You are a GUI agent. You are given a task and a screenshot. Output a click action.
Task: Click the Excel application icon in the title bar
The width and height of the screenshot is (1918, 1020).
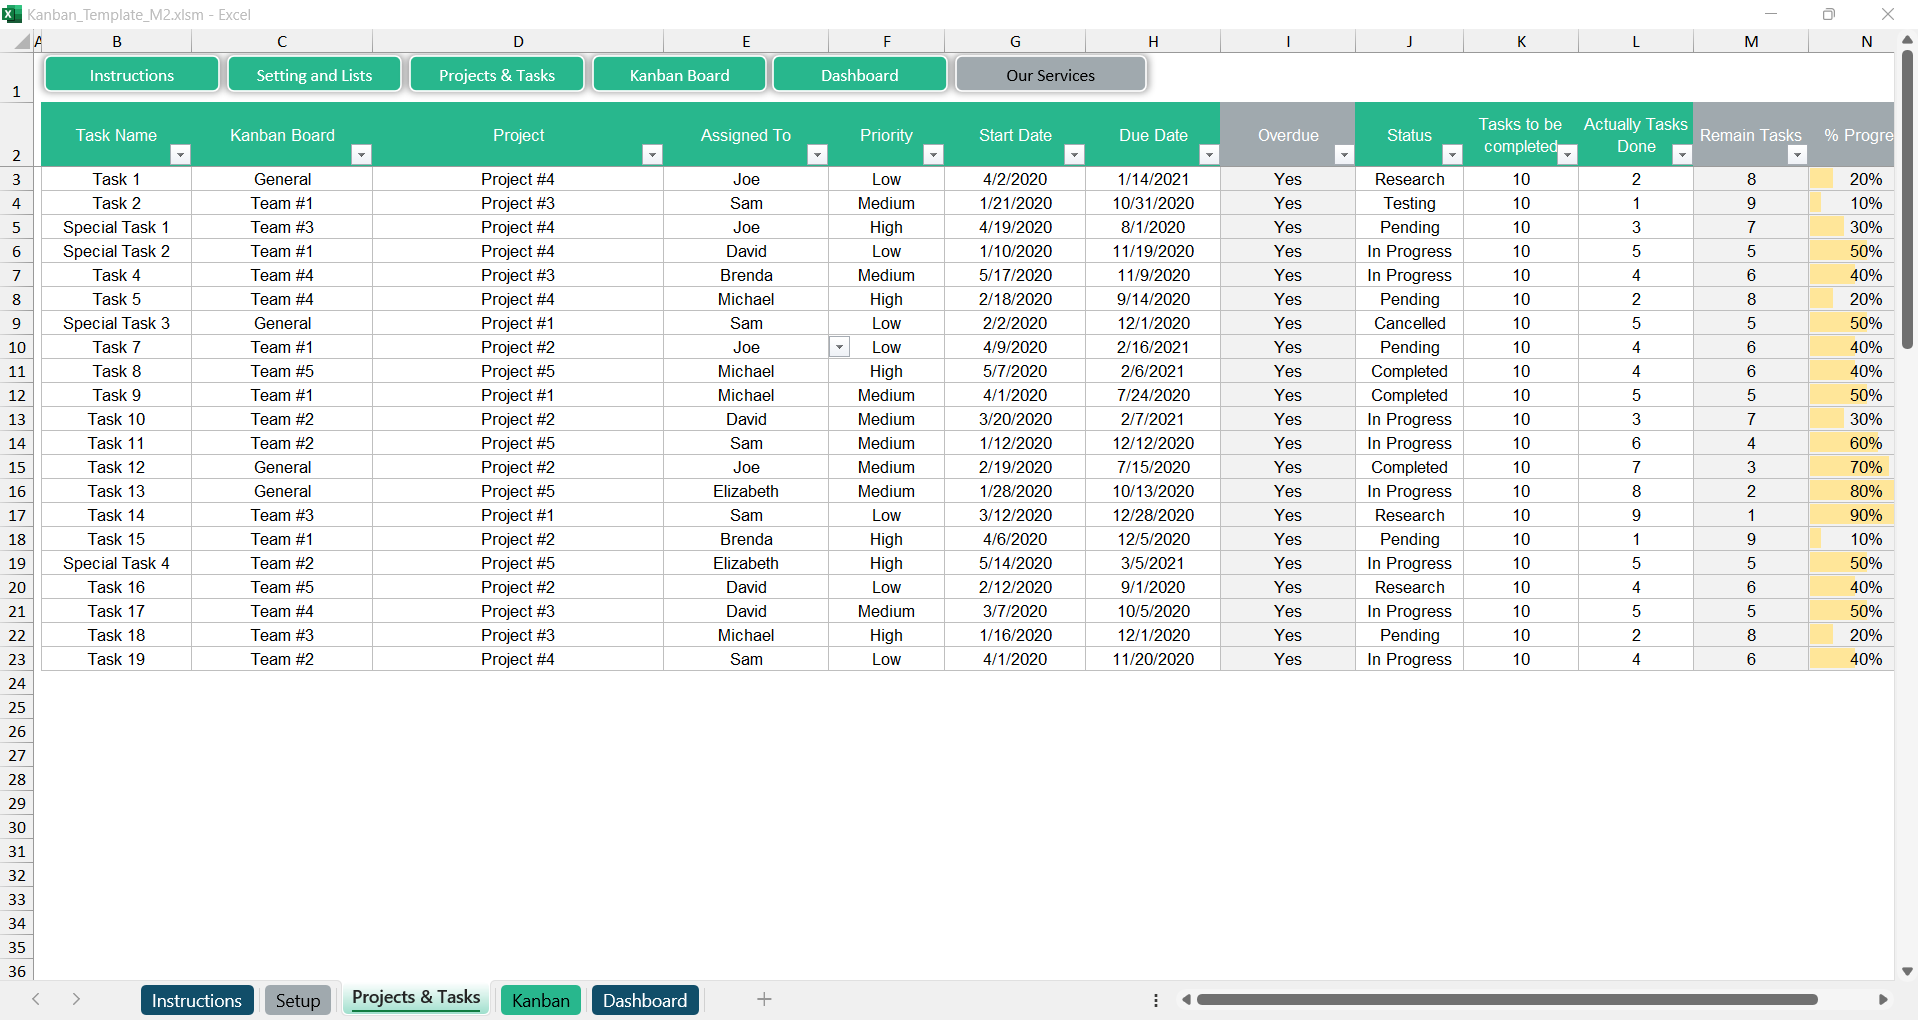click(x=13, y=14)
